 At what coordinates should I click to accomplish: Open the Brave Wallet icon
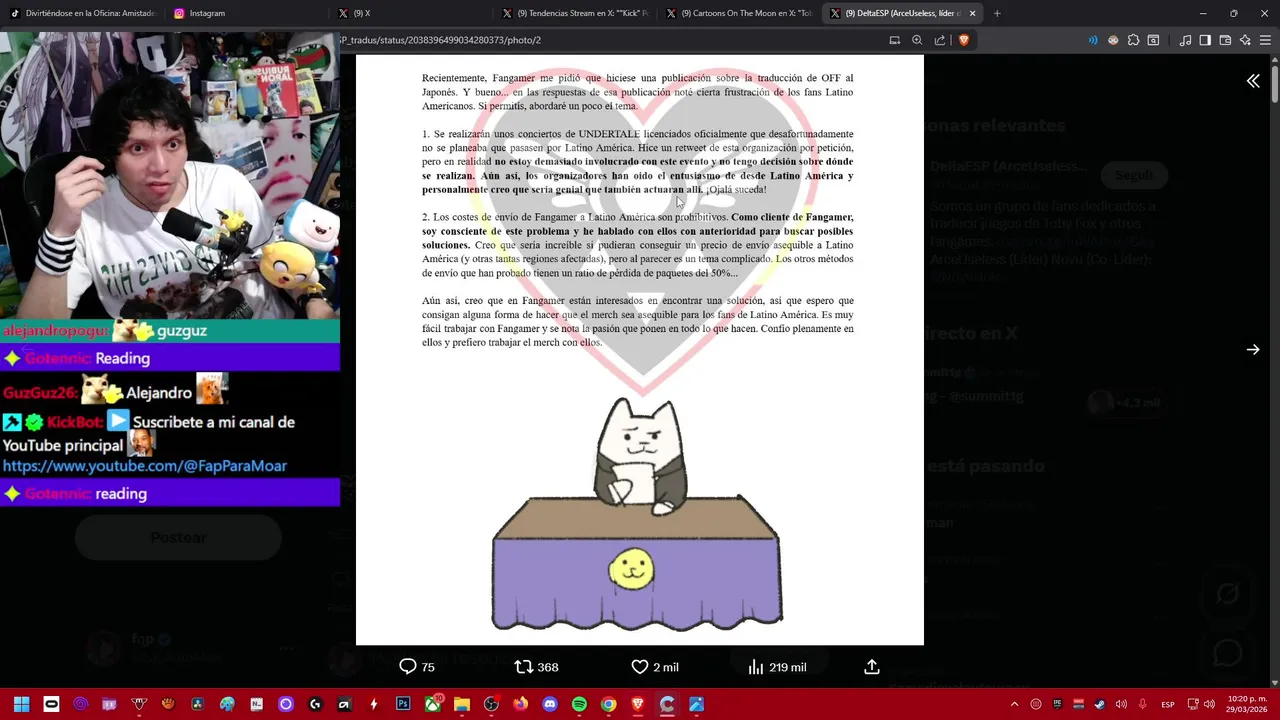point(1225,40)
